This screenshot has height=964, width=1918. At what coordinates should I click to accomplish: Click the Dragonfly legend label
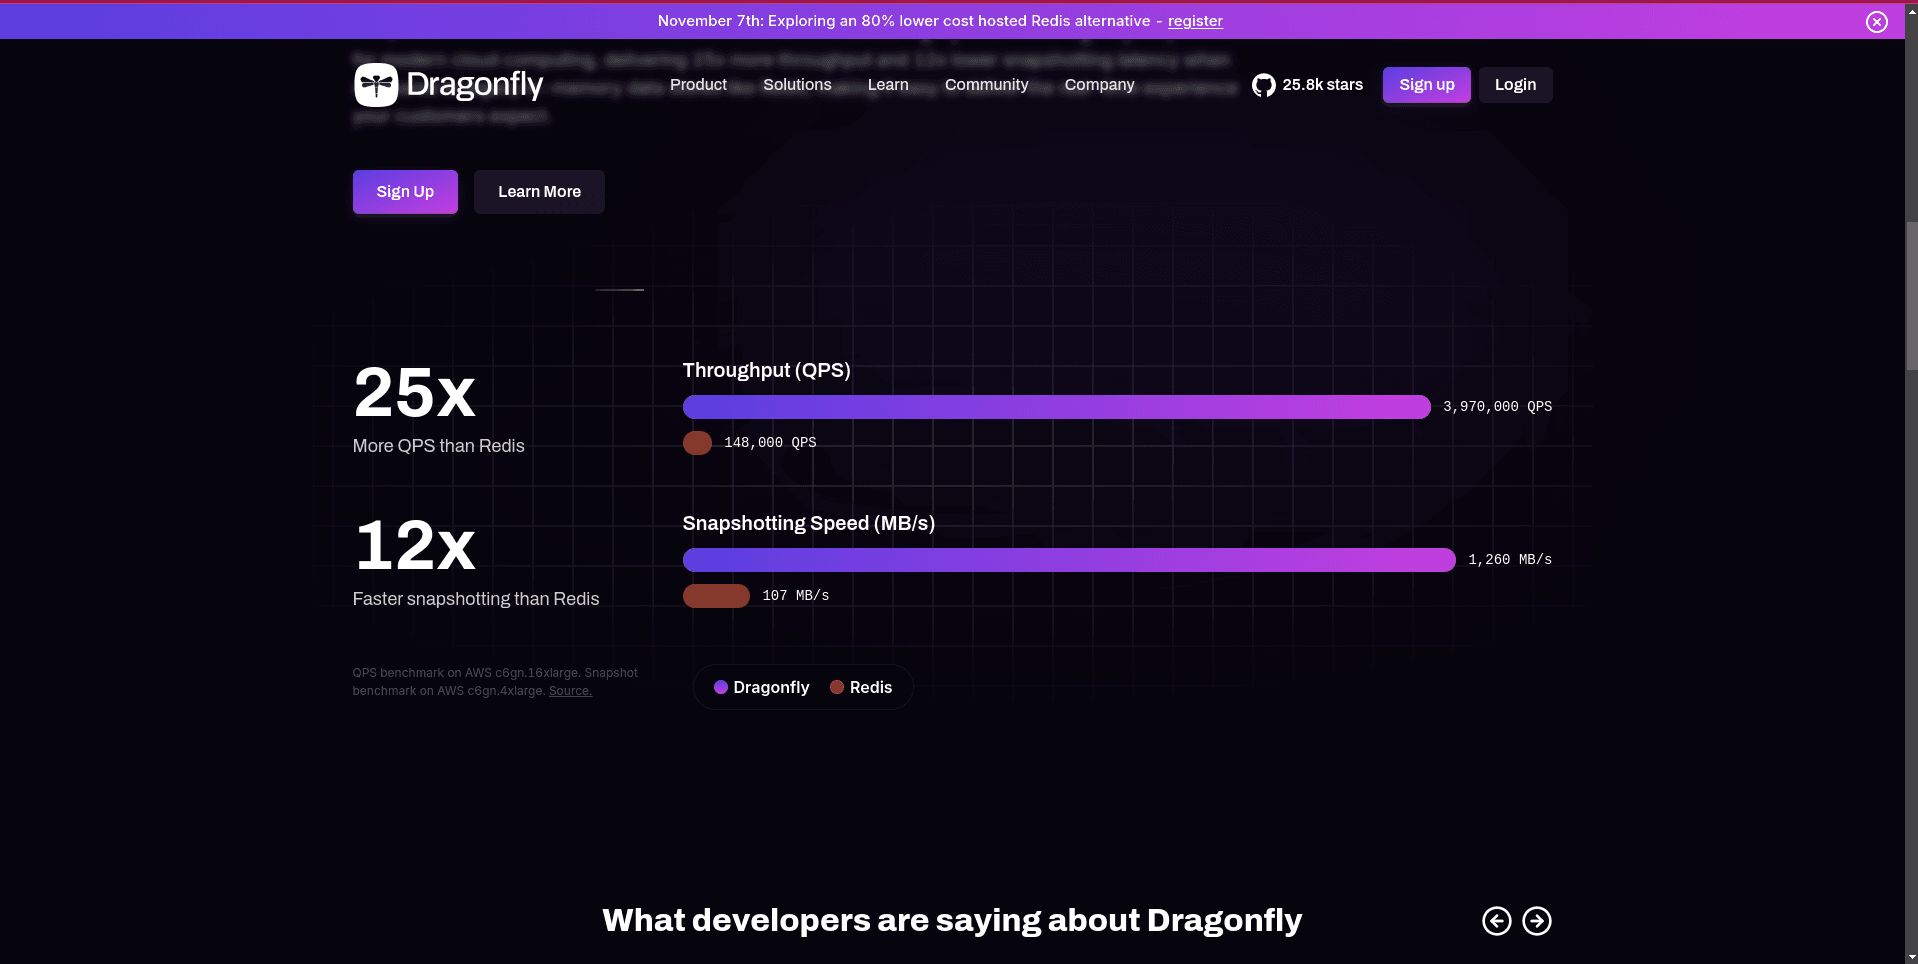pos(771,687)
